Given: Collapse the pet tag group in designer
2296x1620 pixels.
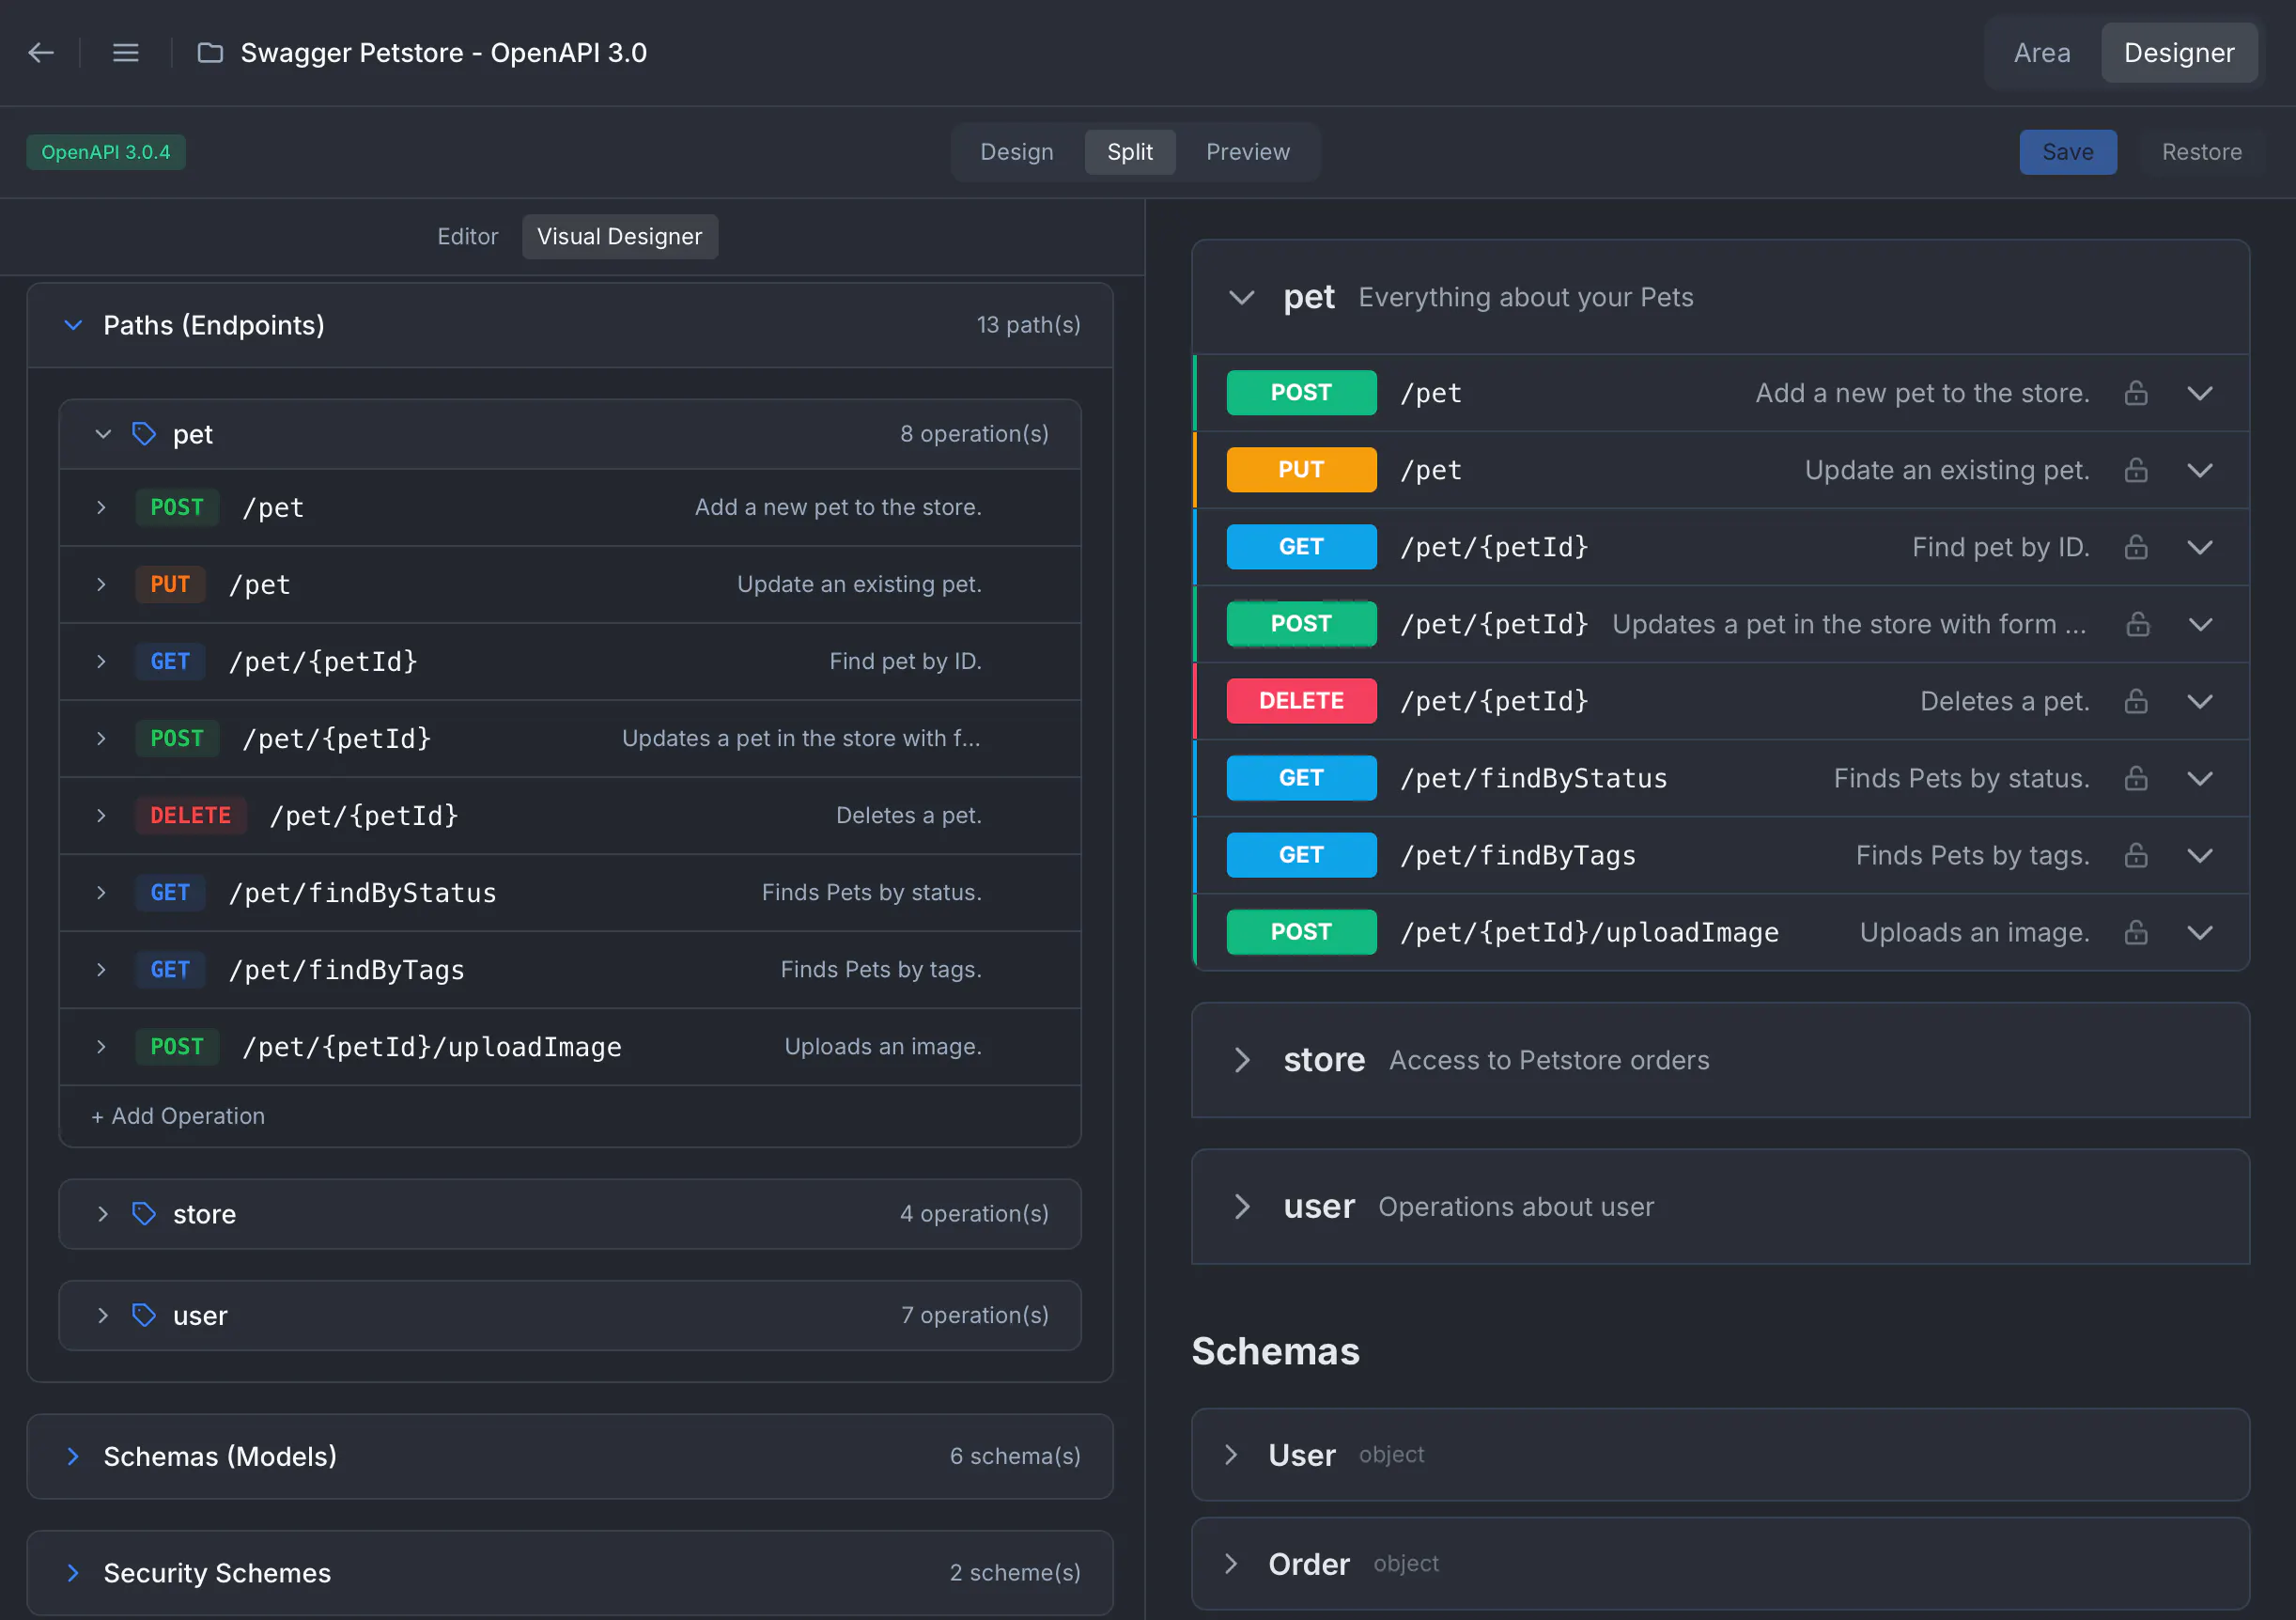Looking at the screenshot, I should [x=102, y=434].
